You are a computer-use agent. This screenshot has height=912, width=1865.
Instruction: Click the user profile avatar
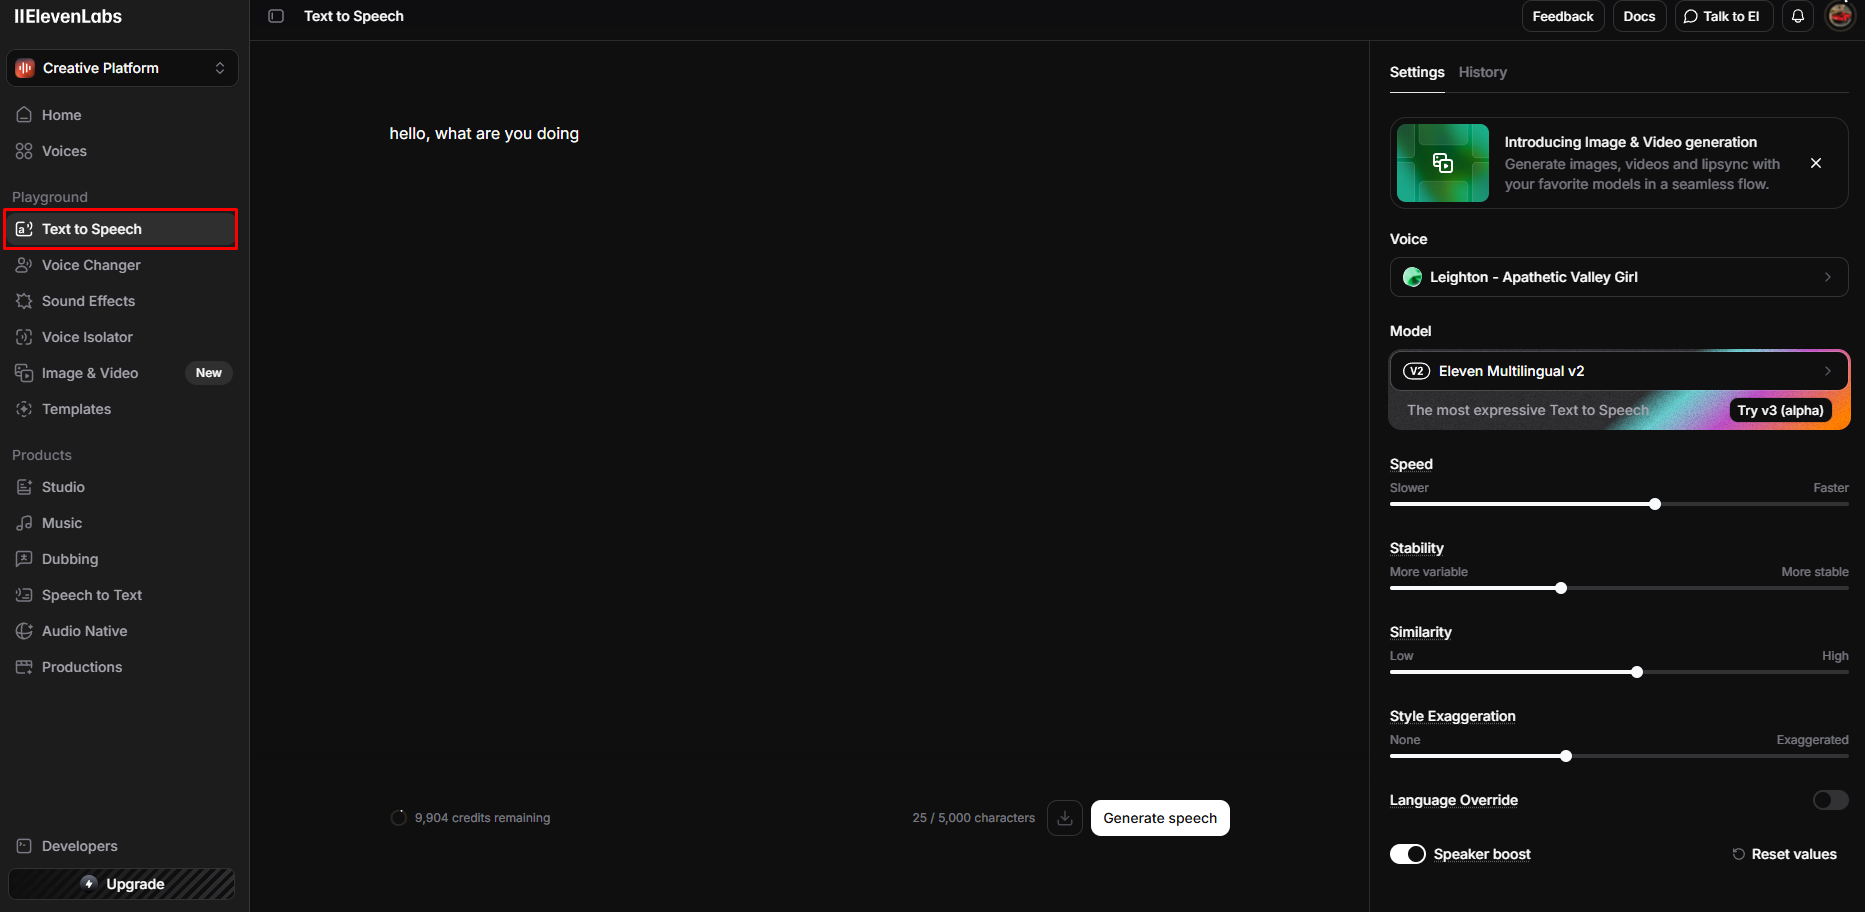(x=1840, y=16)
